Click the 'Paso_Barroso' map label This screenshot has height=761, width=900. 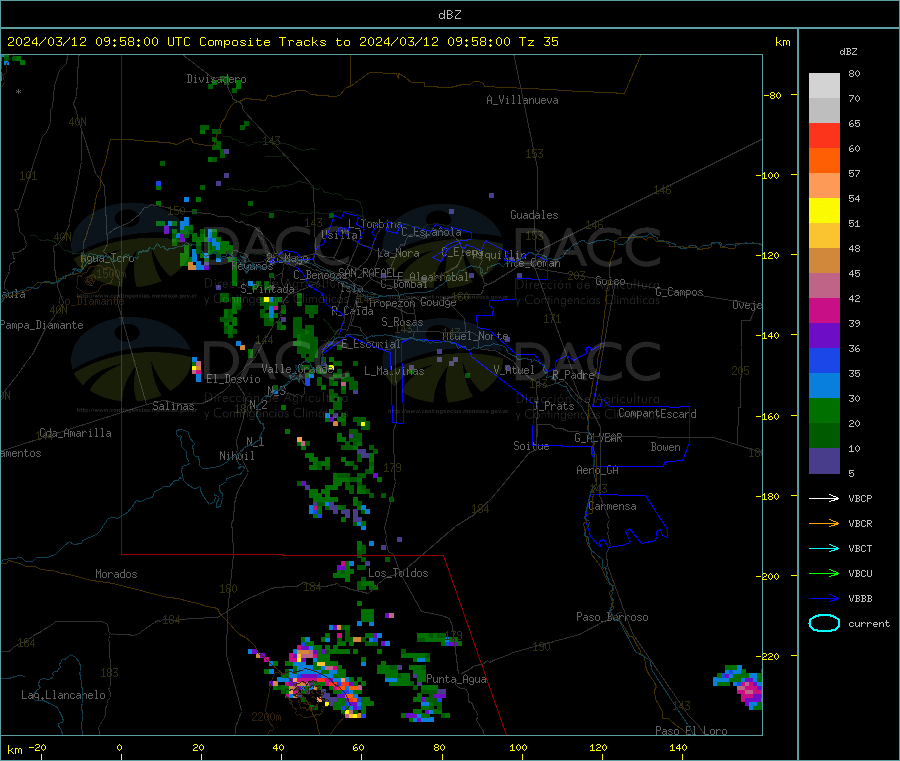pyautogui.click(x=612, y=617)
